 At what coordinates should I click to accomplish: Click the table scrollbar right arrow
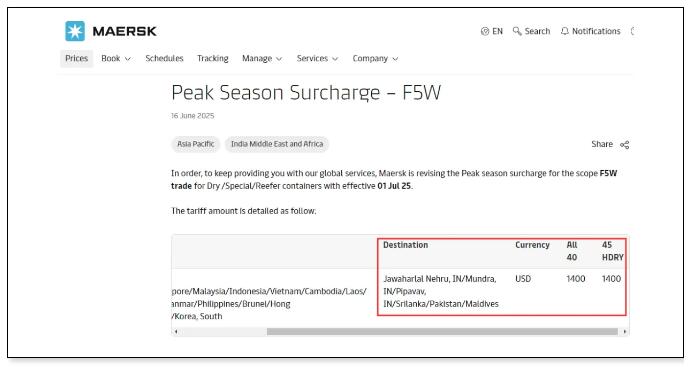(624, 332)
